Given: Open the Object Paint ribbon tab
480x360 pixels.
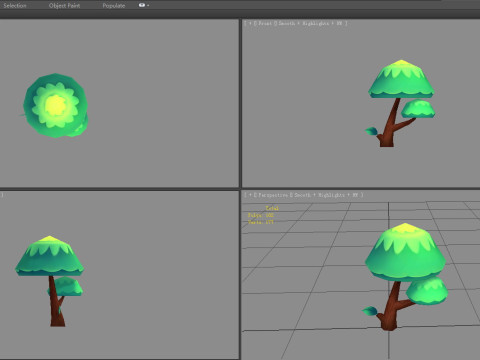Looking at the screenshot, I should point(64,6).
